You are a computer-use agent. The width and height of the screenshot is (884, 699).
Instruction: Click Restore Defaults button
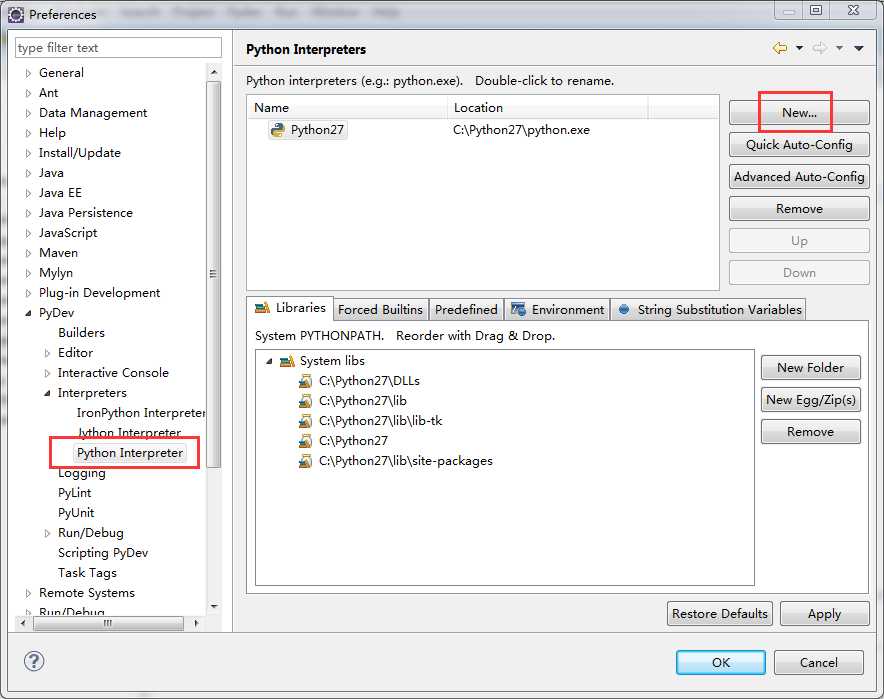click(720, 613)
